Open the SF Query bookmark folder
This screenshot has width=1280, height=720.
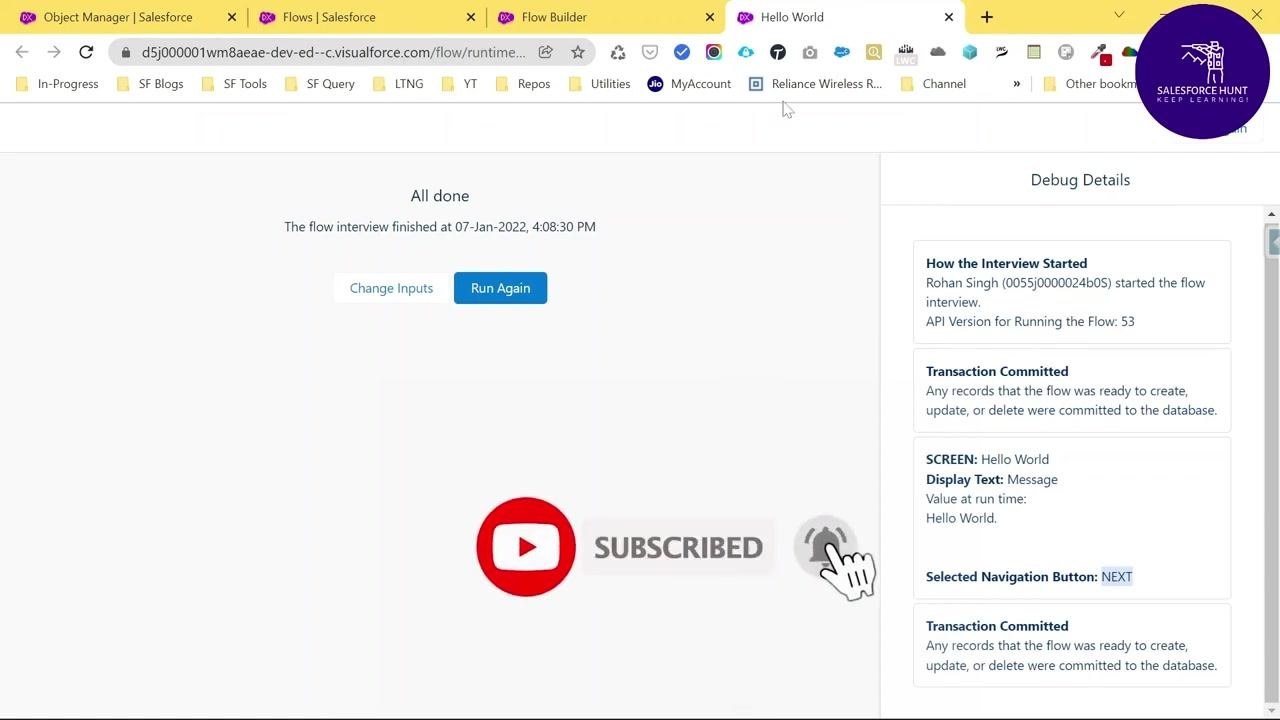click(x=320, y=84)
